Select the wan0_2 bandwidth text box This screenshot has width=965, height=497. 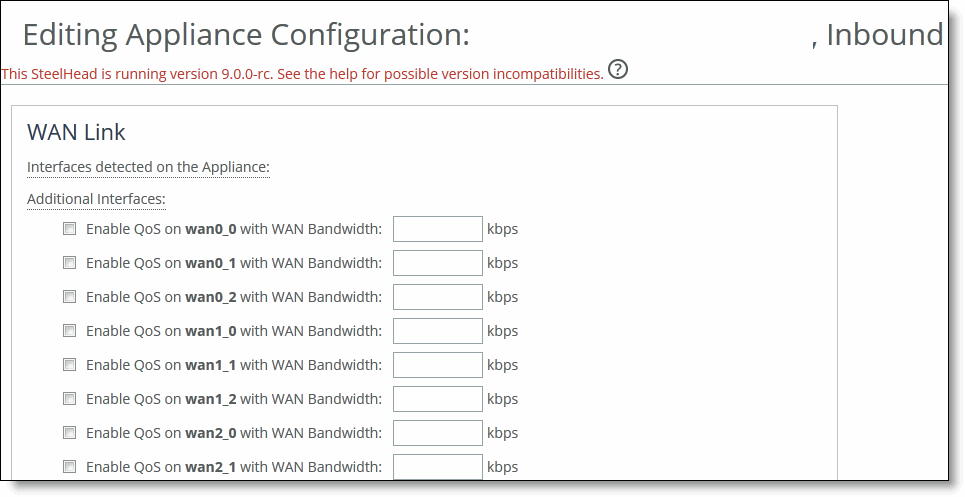coord(437,297)
